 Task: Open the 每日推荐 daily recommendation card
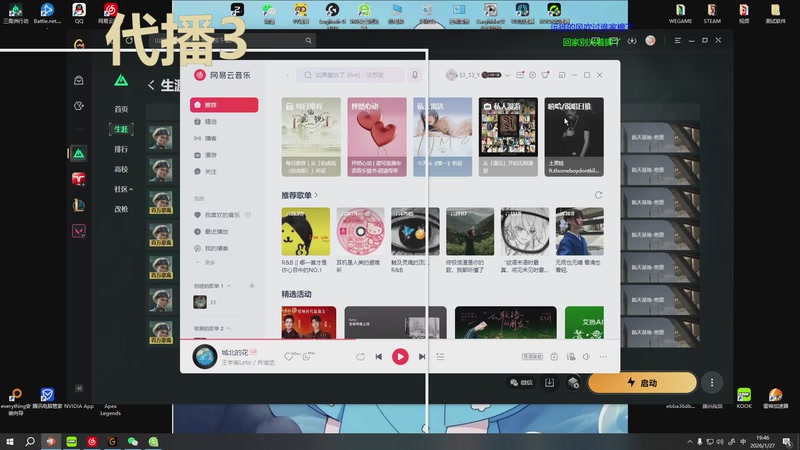(311, 137)
